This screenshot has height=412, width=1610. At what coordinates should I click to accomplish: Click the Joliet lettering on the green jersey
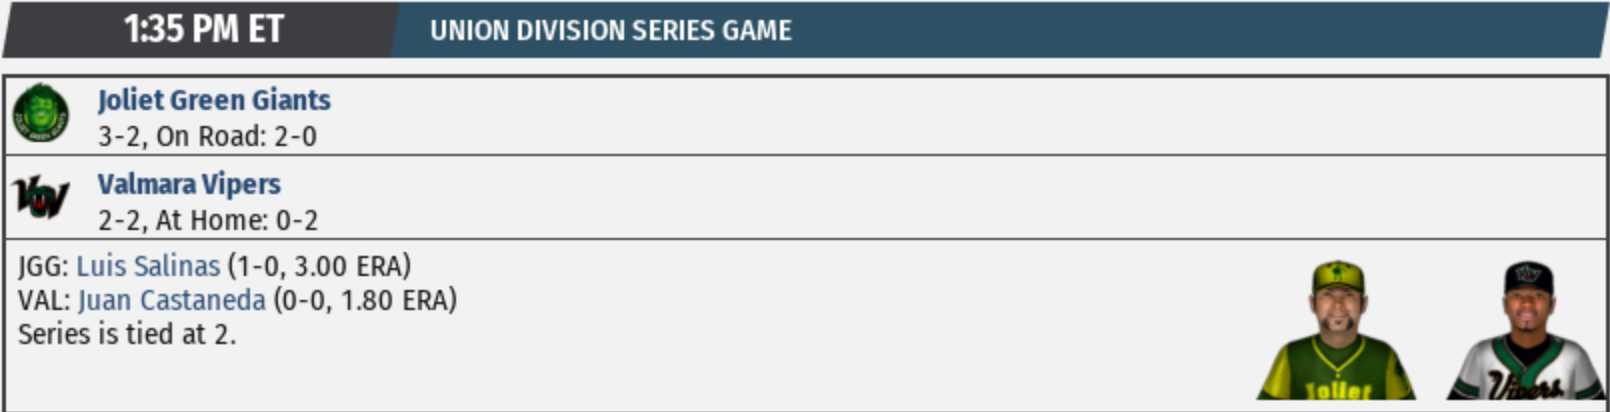(x=1337, y=389)
